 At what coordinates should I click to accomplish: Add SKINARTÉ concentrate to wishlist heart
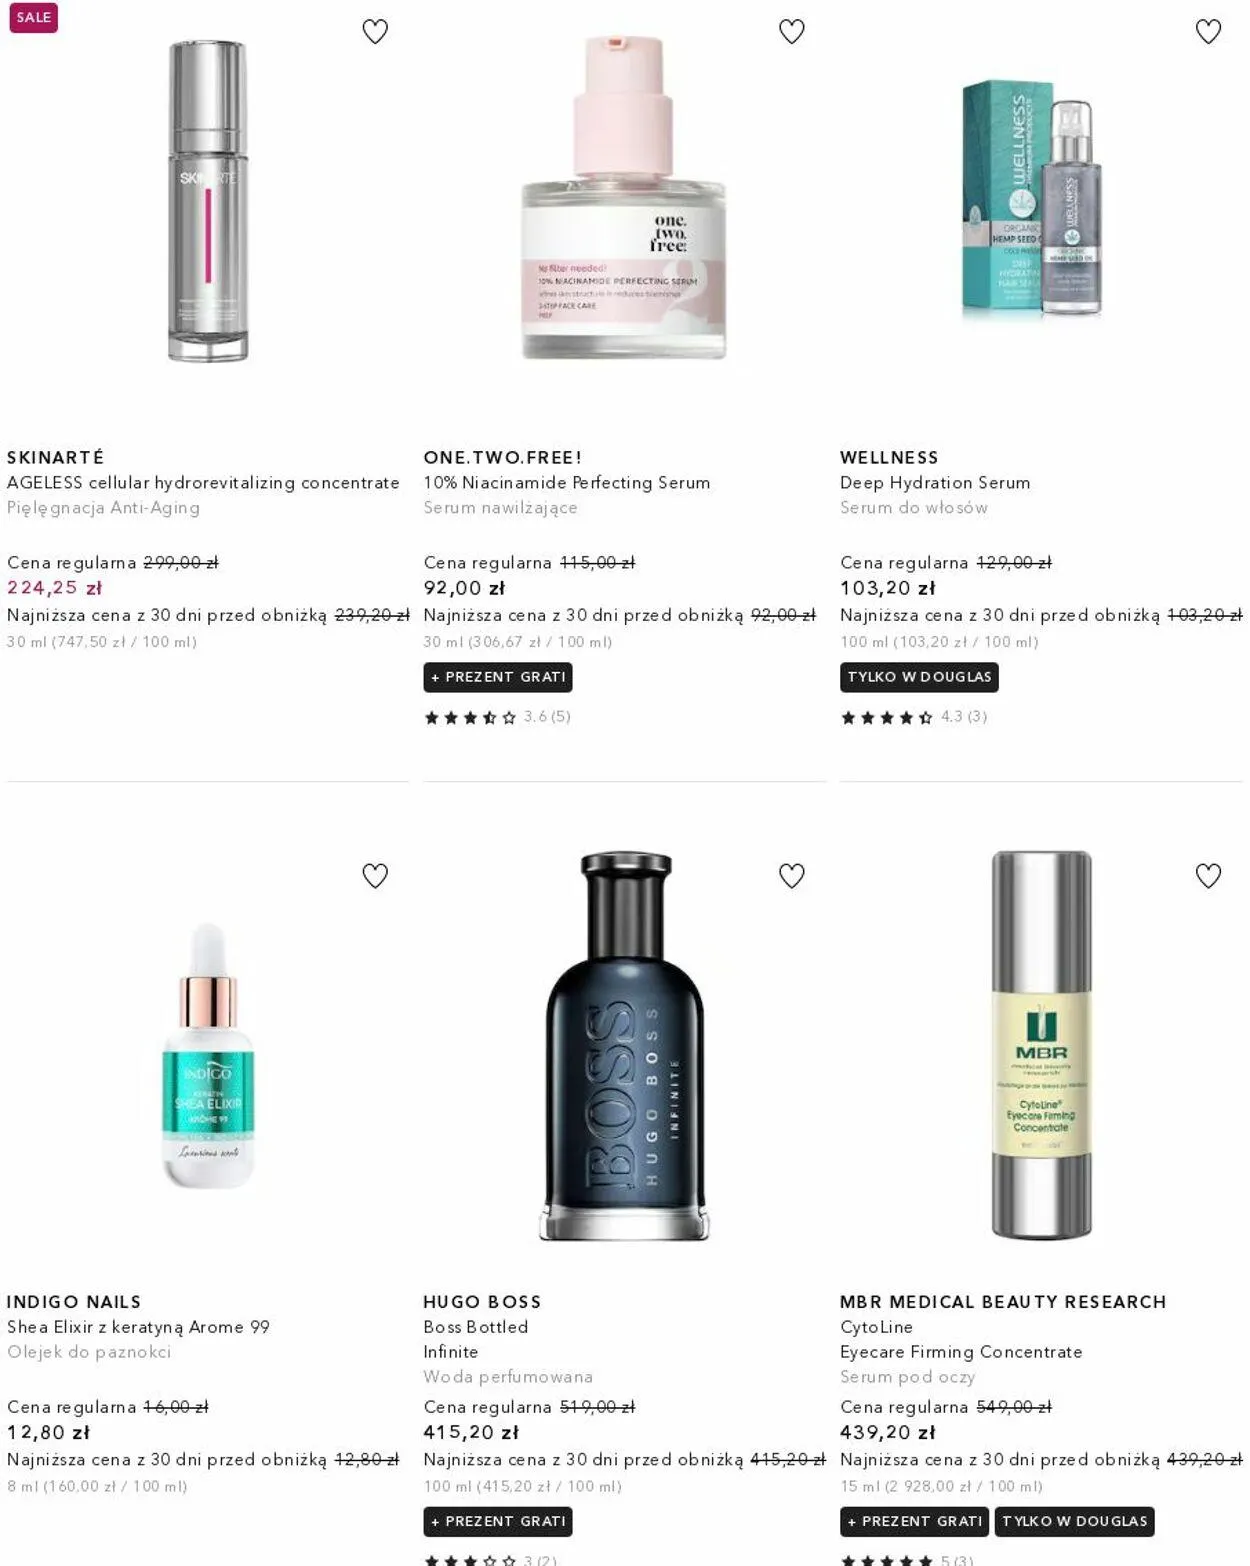click(x=375, y=32)
